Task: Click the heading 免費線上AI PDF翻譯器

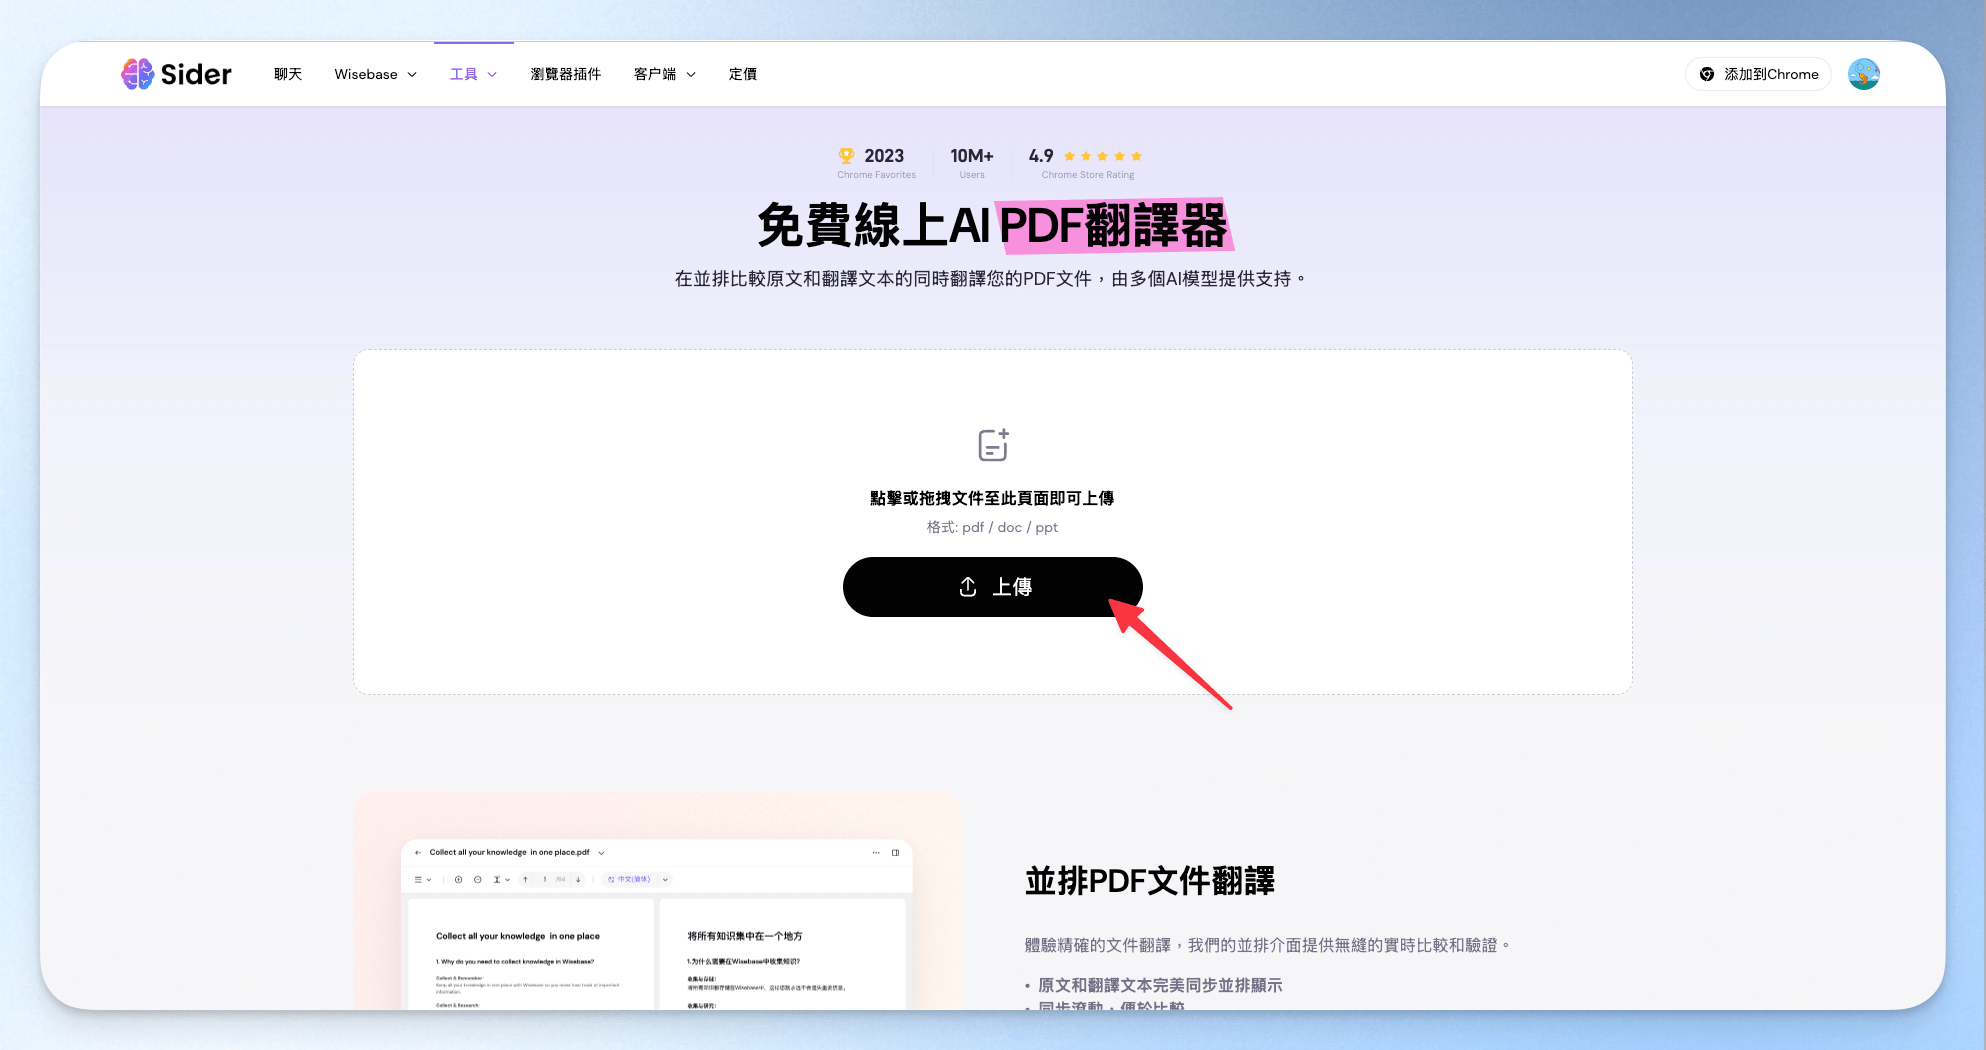Action: (993, 225)
